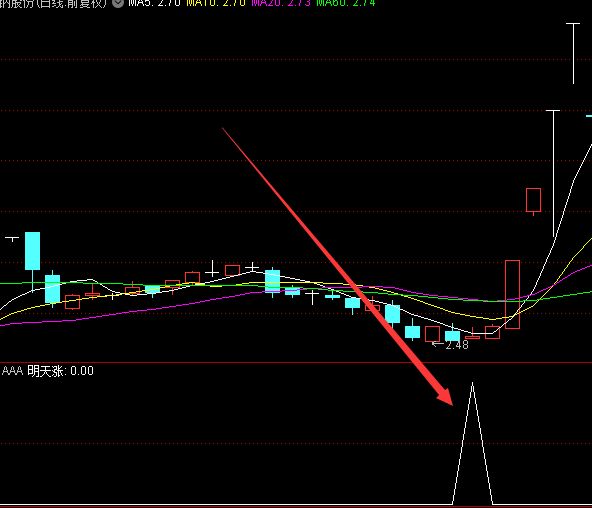This screenshot has height=508, width=592.
Task: Select the AAA 明天涨: 0.00 indicator label
Action: [48, 371]
